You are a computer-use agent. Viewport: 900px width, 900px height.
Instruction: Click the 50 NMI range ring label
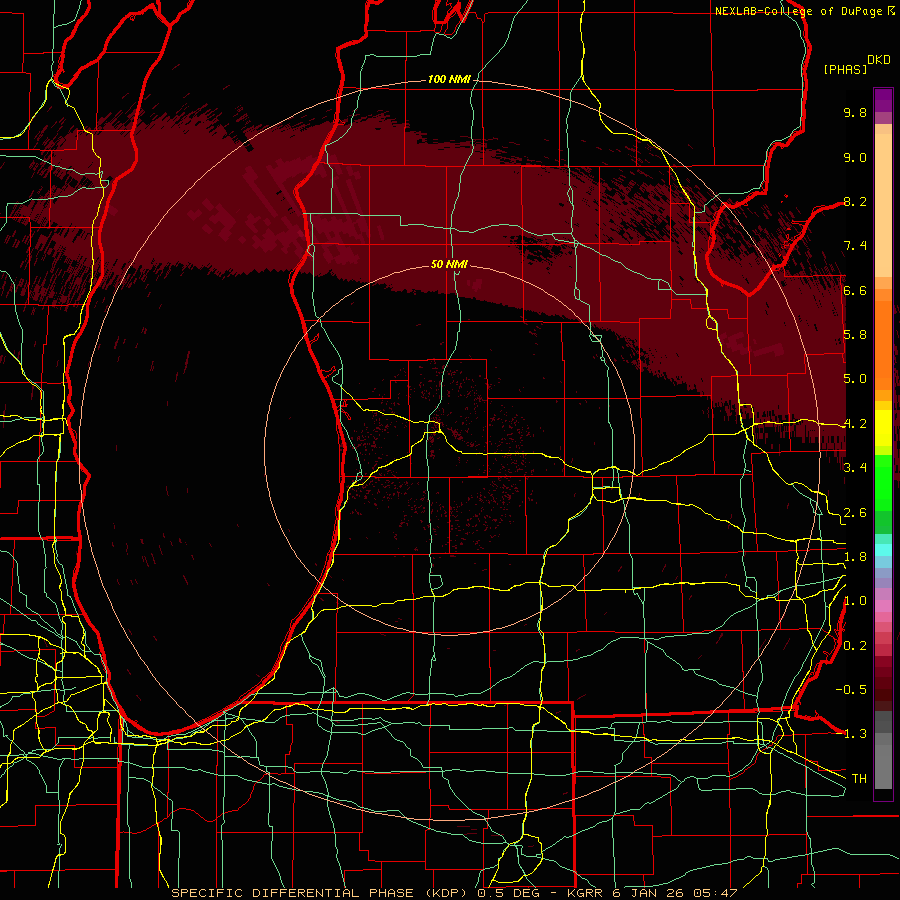[x=449, y=264]
